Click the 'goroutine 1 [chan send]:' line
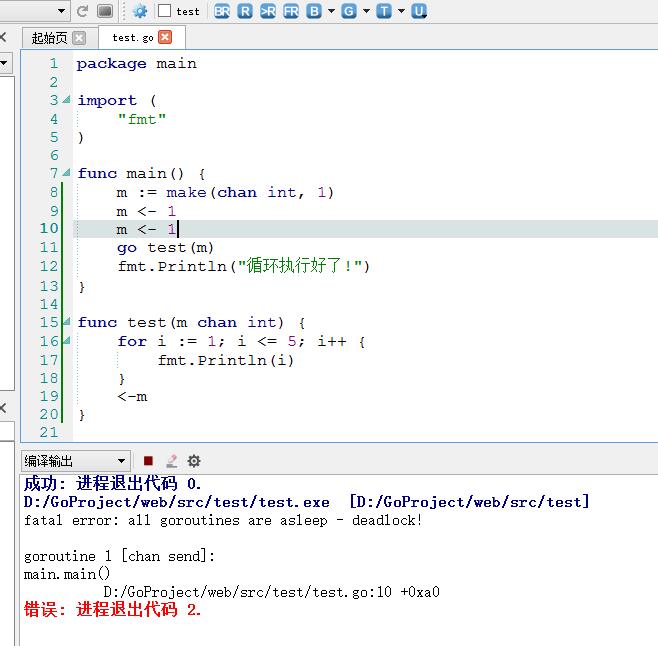Image resolution: width=658 pixels, height=646 pixels. click(x=119, y=556)
